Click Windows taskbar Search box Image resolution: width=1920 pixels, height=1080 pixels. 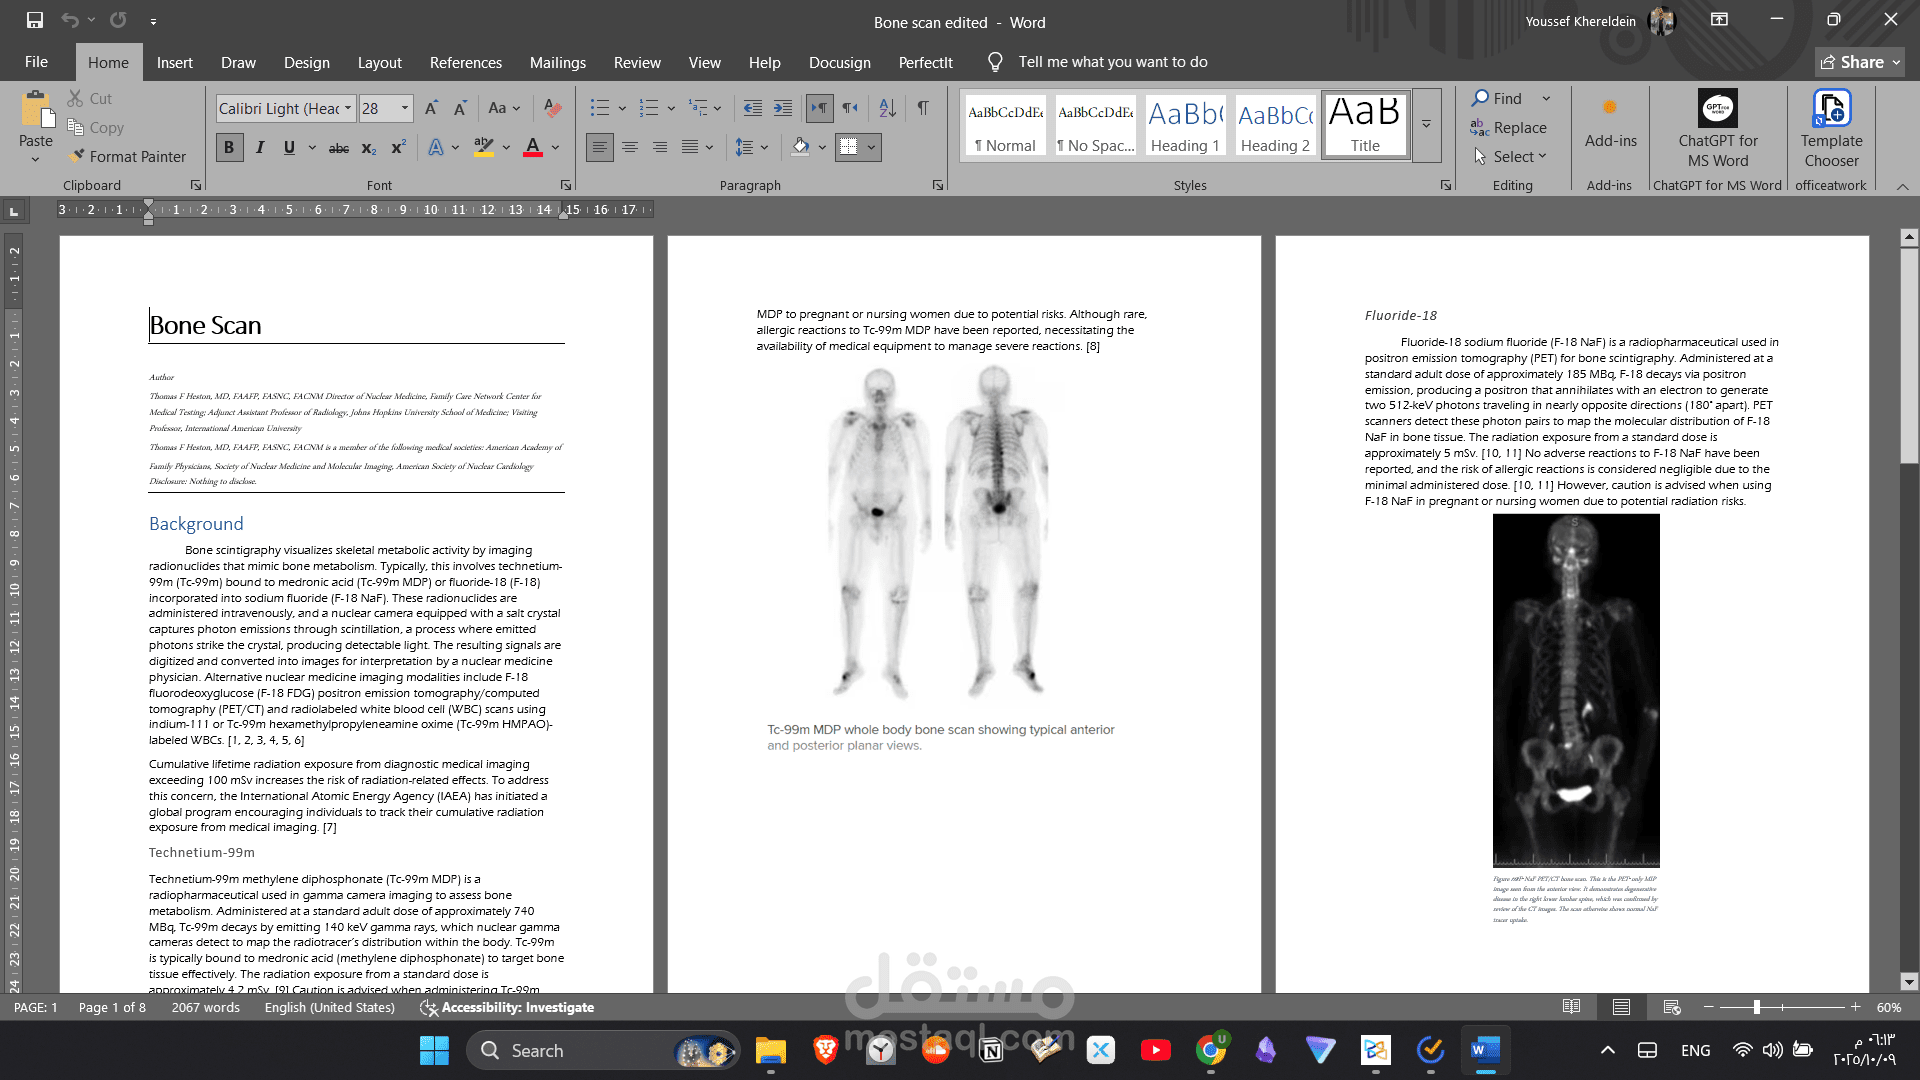[x=603, y=1050]
